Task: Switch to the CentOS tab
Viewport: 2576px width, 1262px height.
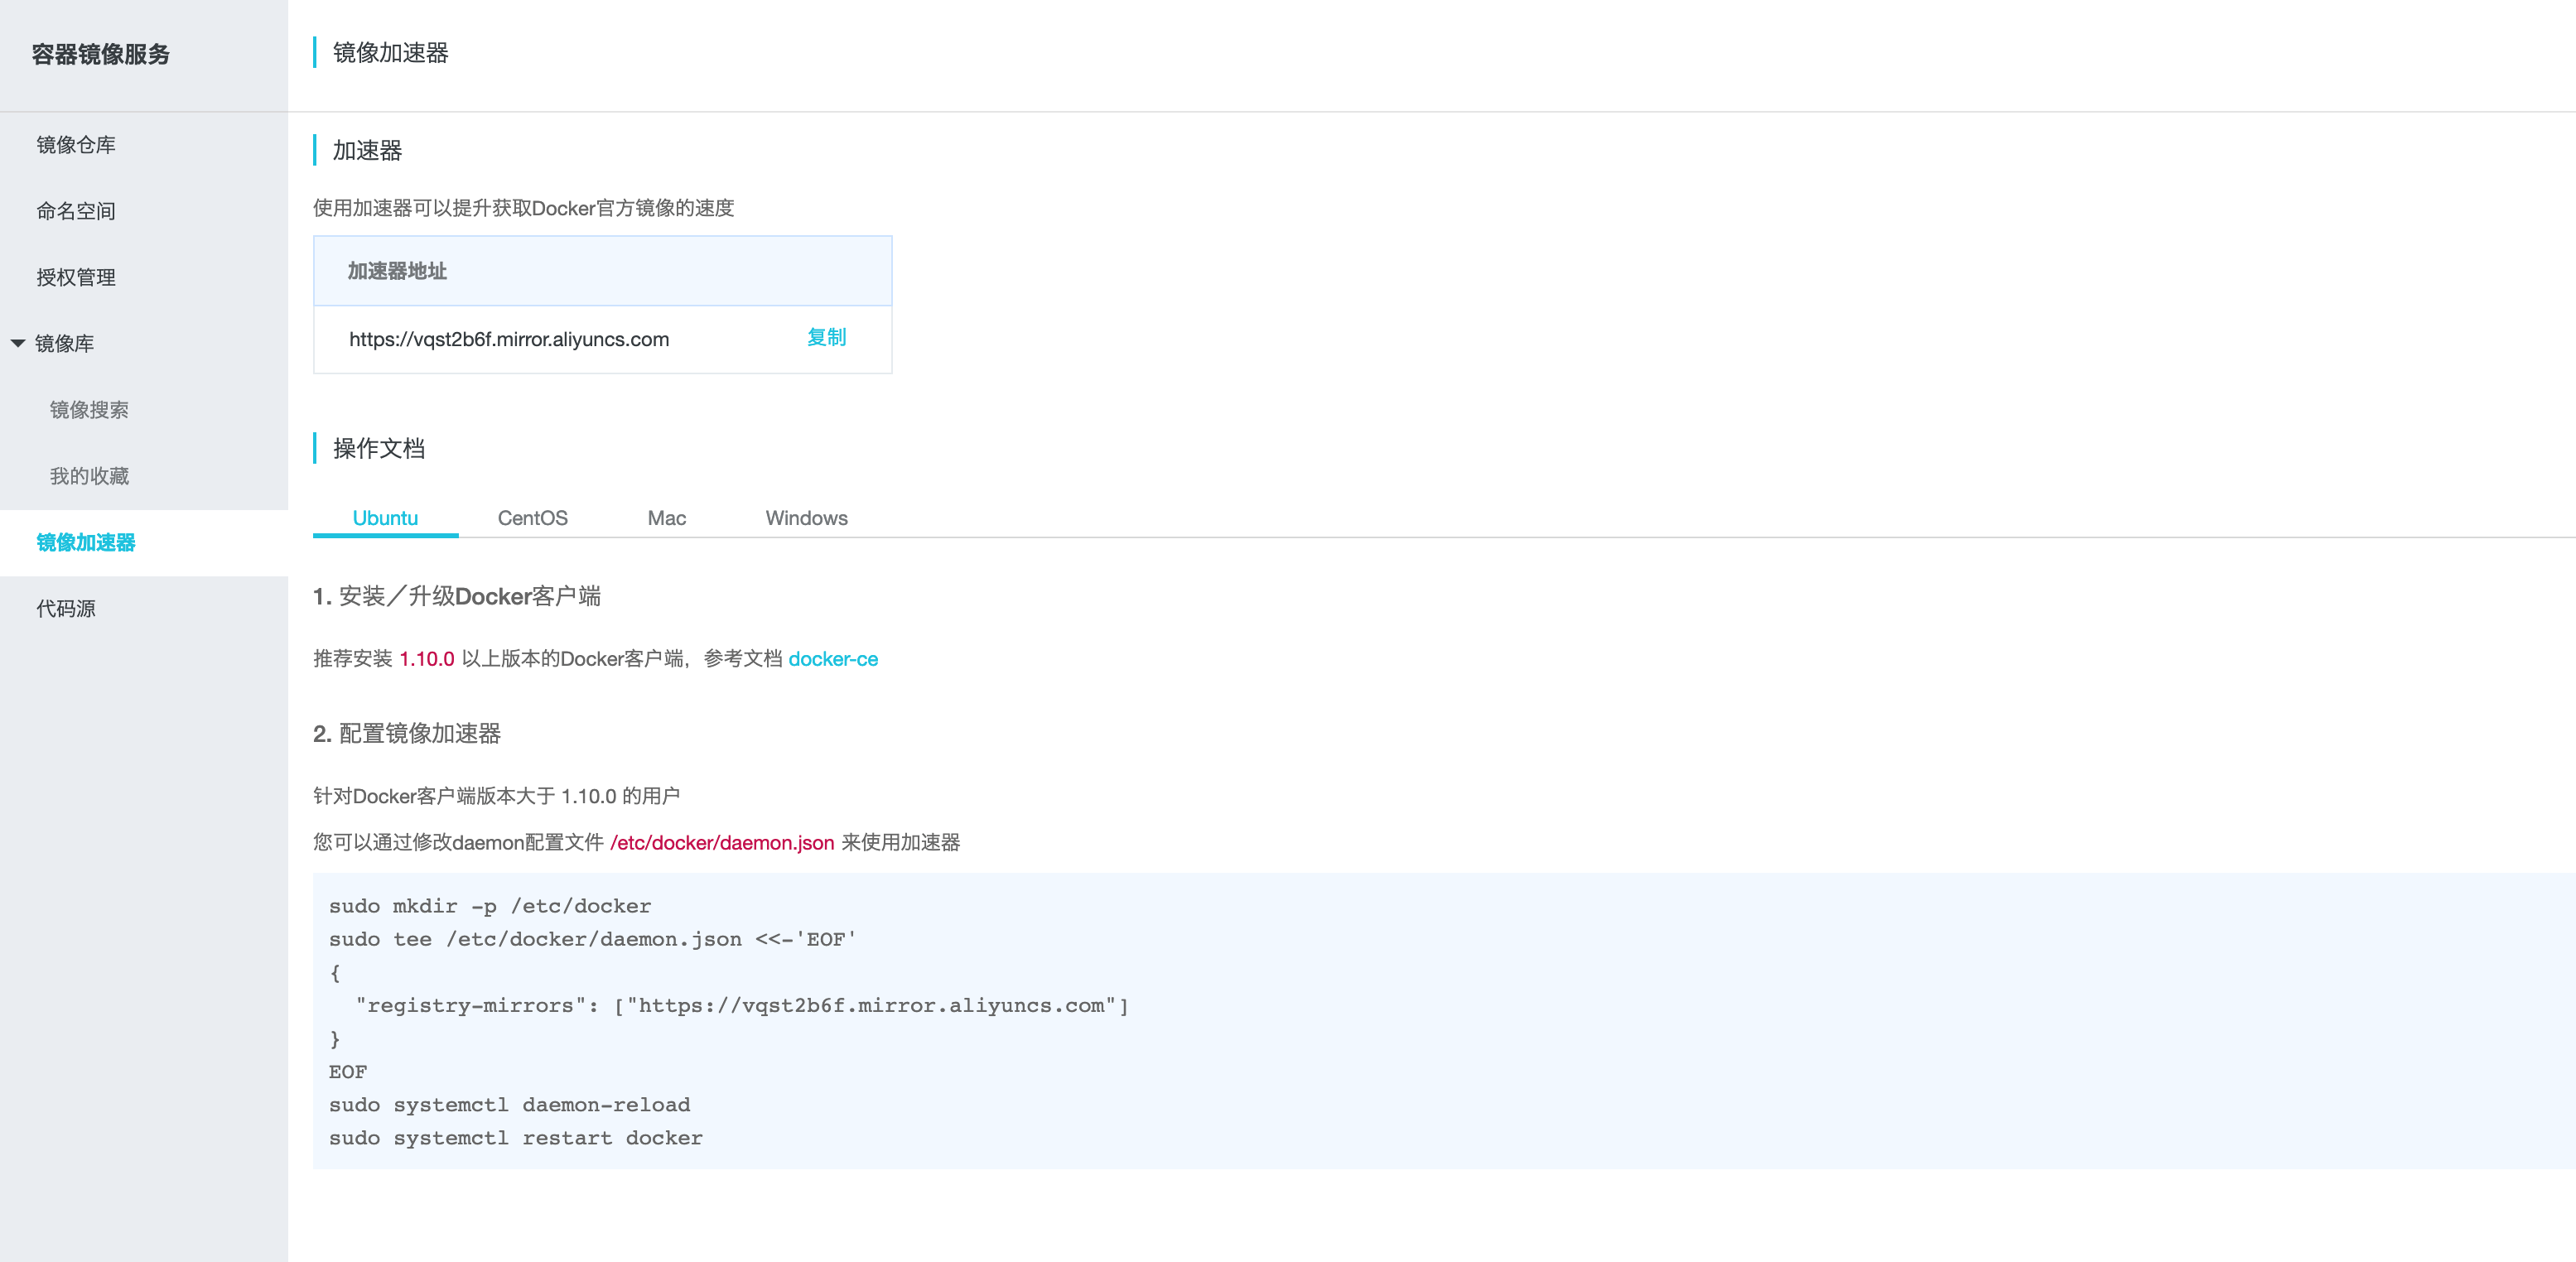Action: tap(532, 518)
